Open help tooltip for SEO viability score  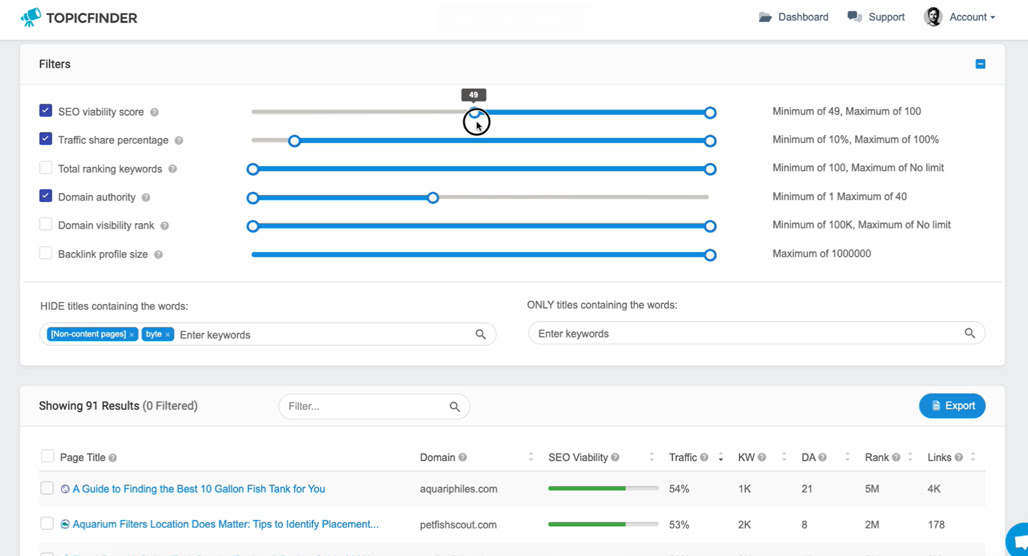click(154, 112)
